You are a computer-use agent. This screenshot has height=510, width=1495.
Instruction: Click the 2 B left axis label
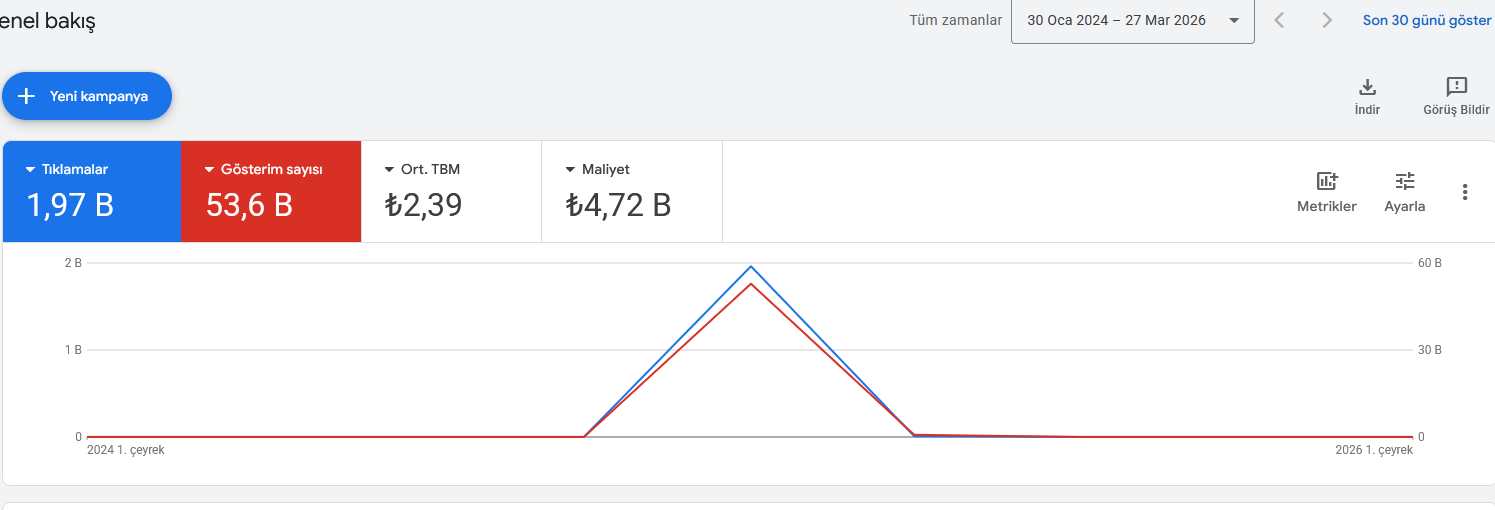click(x=72, y=263)
